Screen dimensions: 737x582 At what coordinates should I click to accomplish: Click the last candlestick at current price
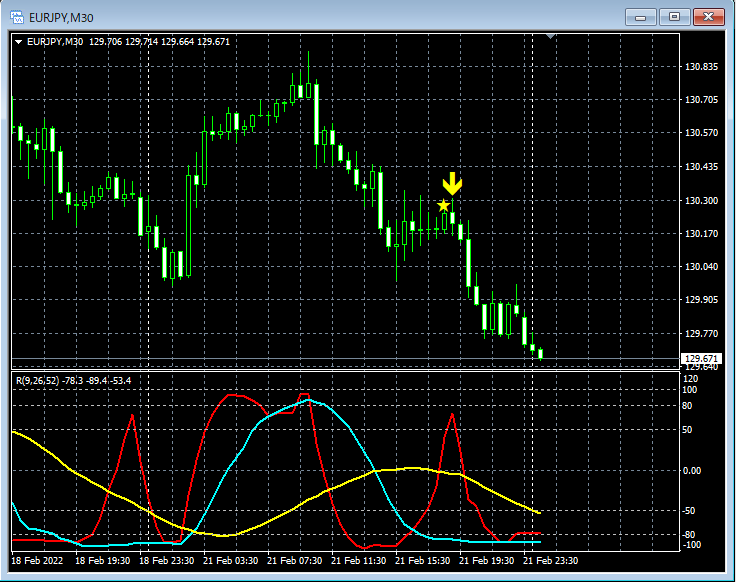541,354
